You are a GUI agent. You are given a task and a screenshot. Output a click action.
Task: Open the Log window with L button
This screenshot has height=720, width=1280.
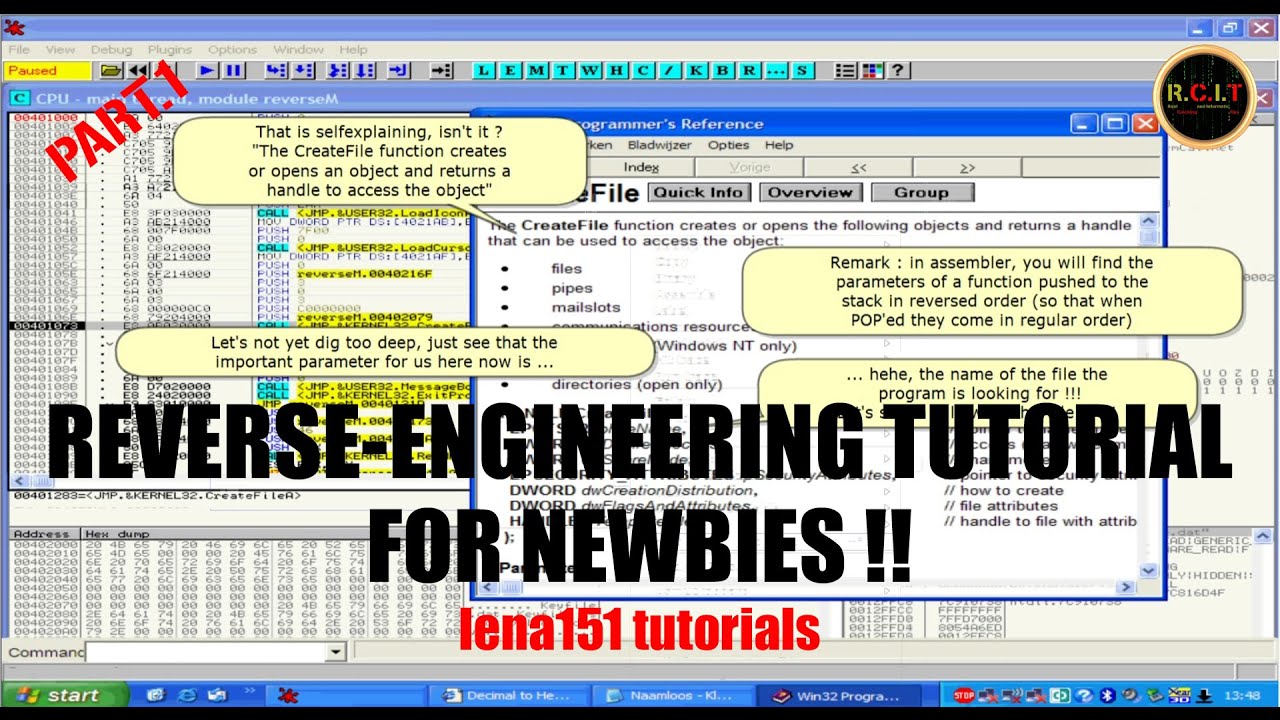(x=484, y=70)
